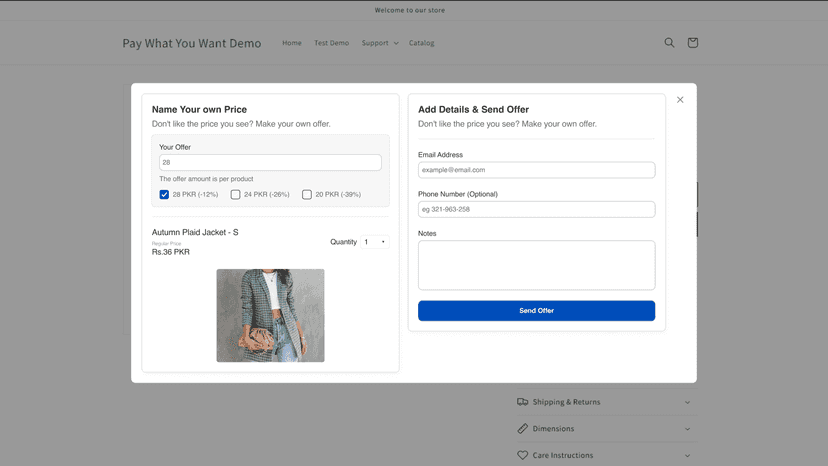Click 'The offer amount is per product' note
This screenshot has width=828, height=466.
click(206, 179)
